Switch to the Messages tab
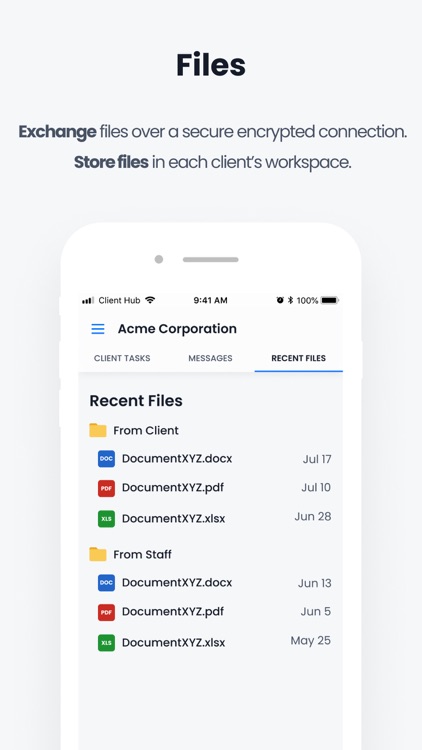 point(211,358)
